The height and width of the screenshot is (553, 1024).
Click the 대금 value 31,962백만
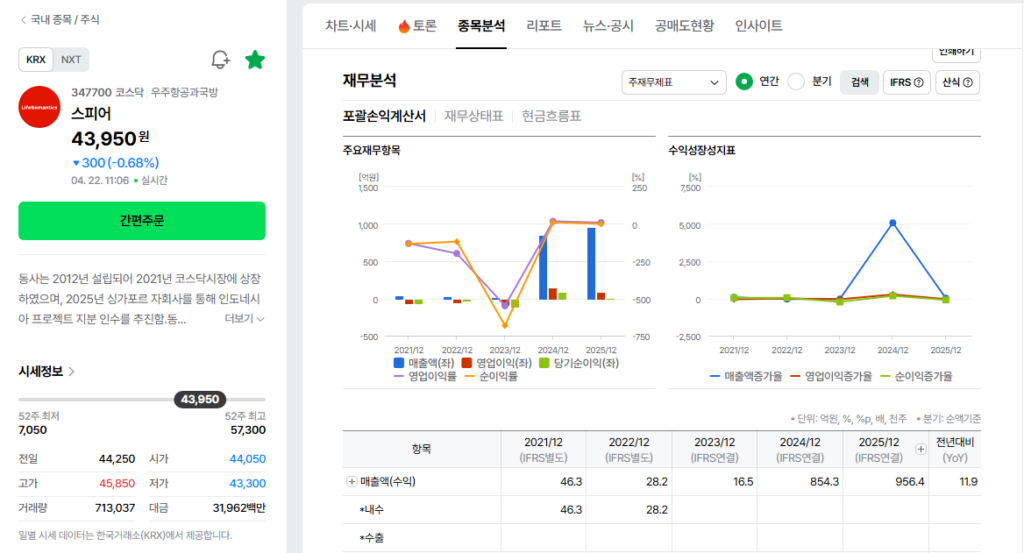pos(239,508)
